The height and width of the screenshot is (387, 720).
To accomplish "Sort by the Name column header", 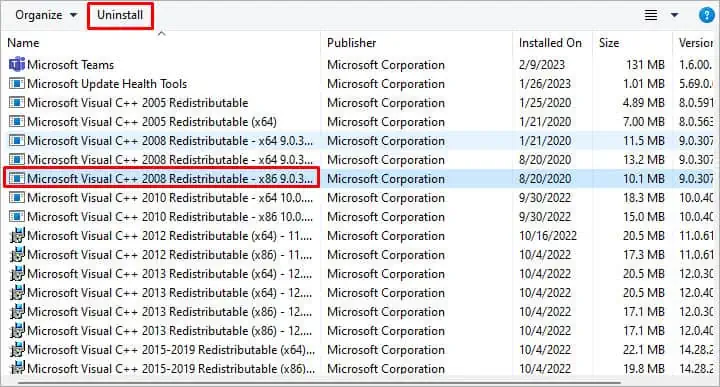I will pos(23,43).
